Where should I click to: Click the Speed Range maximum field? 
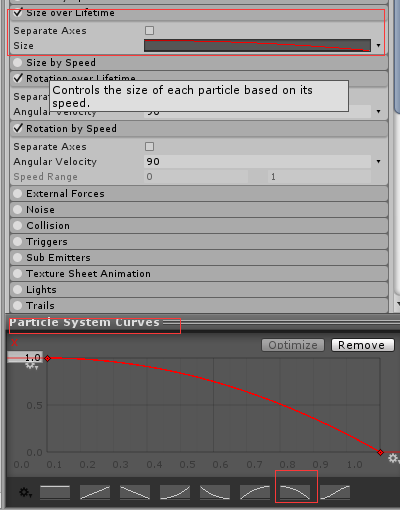(x=319, y=176)
